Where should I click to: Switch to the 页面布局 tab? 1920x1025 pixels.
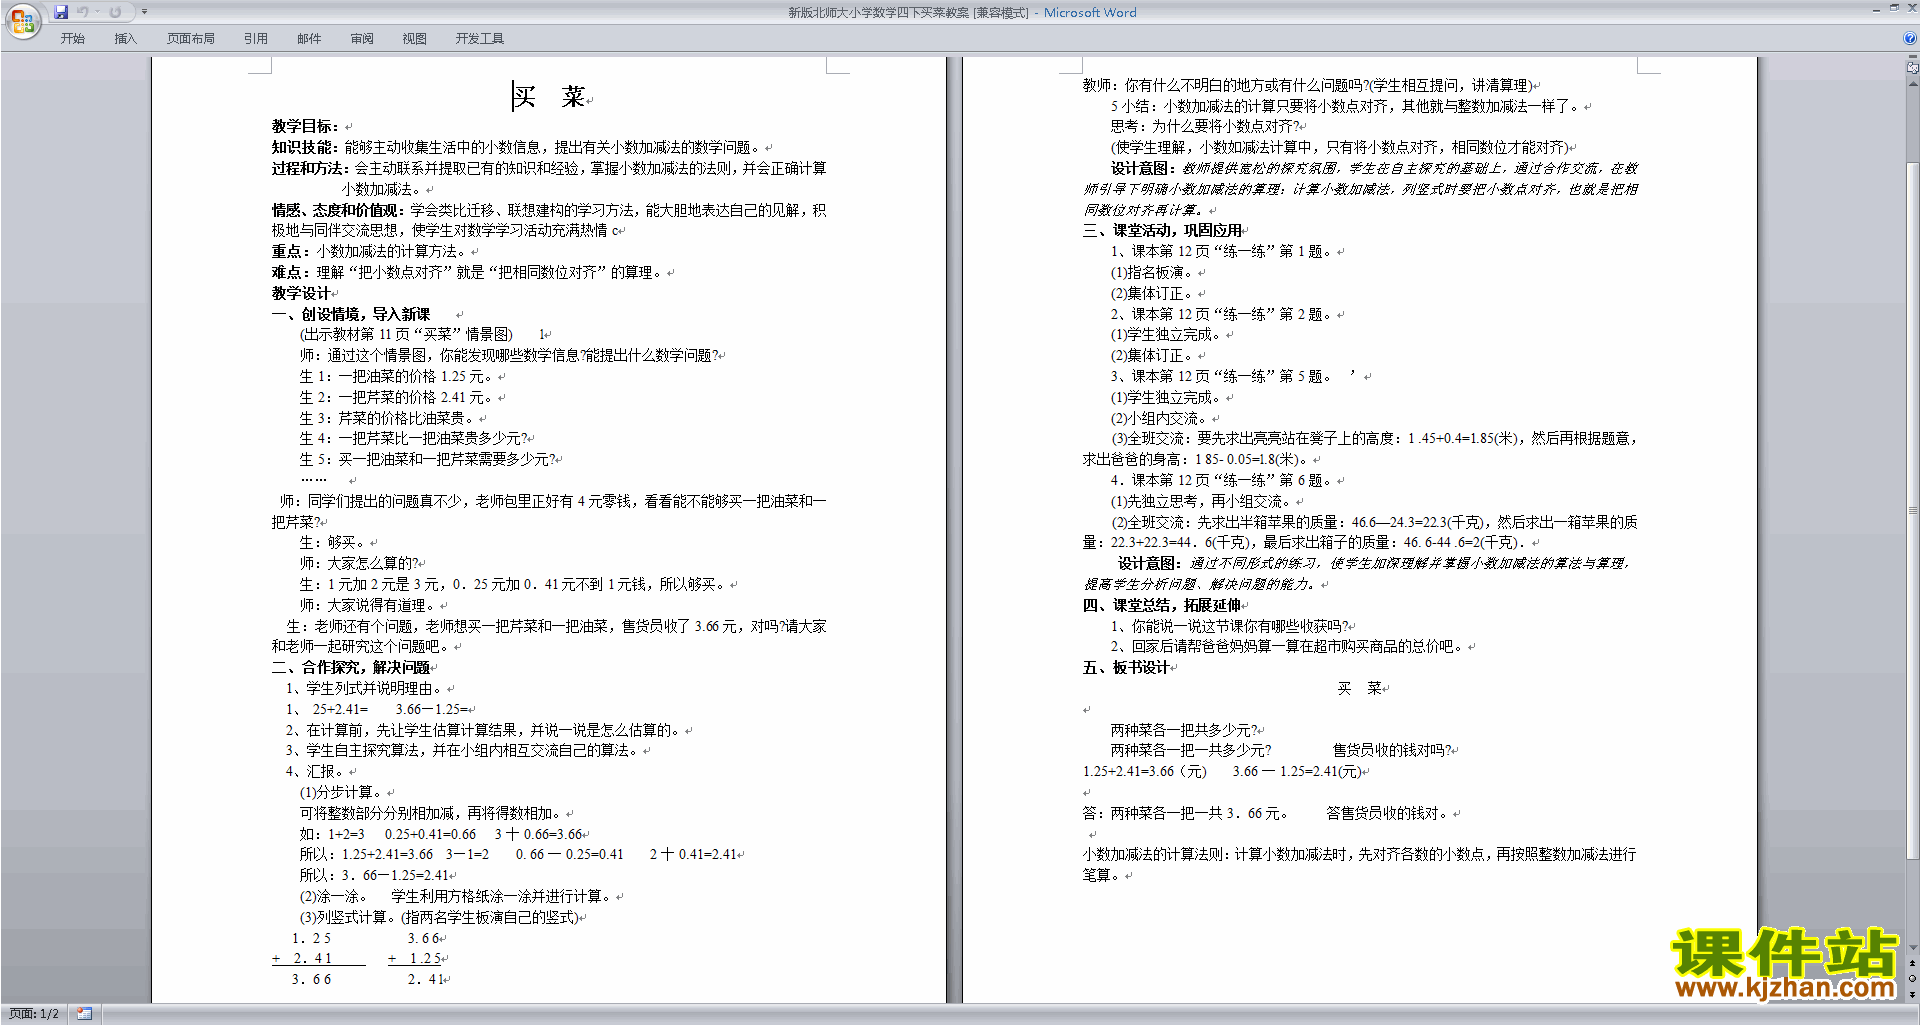coord(190,39)
